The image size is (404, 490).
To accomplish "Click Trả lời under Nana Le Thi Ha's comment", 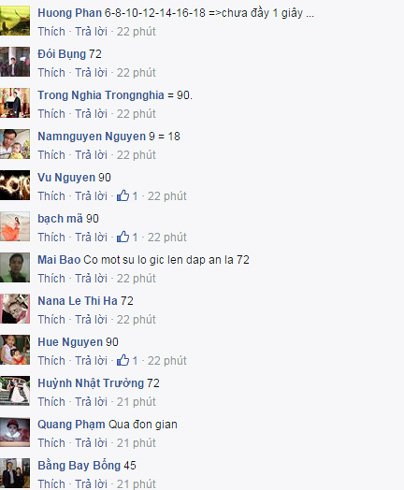I will [x=91, y=319].
